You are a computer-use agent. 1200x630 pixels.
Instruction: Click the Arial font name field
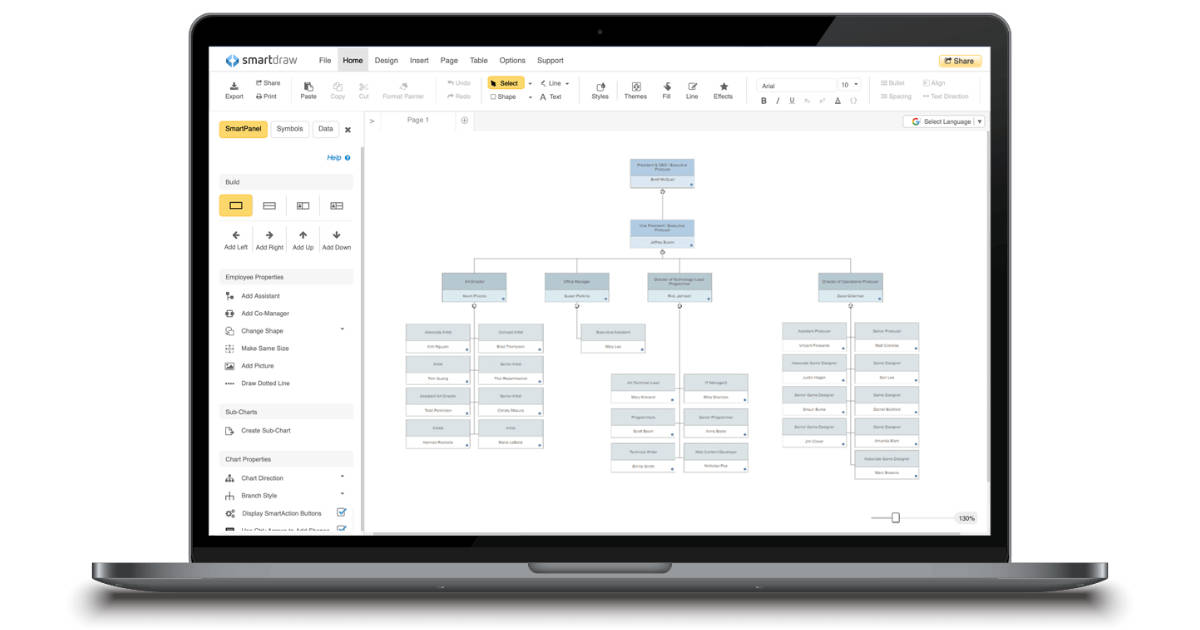pos(795,84)
